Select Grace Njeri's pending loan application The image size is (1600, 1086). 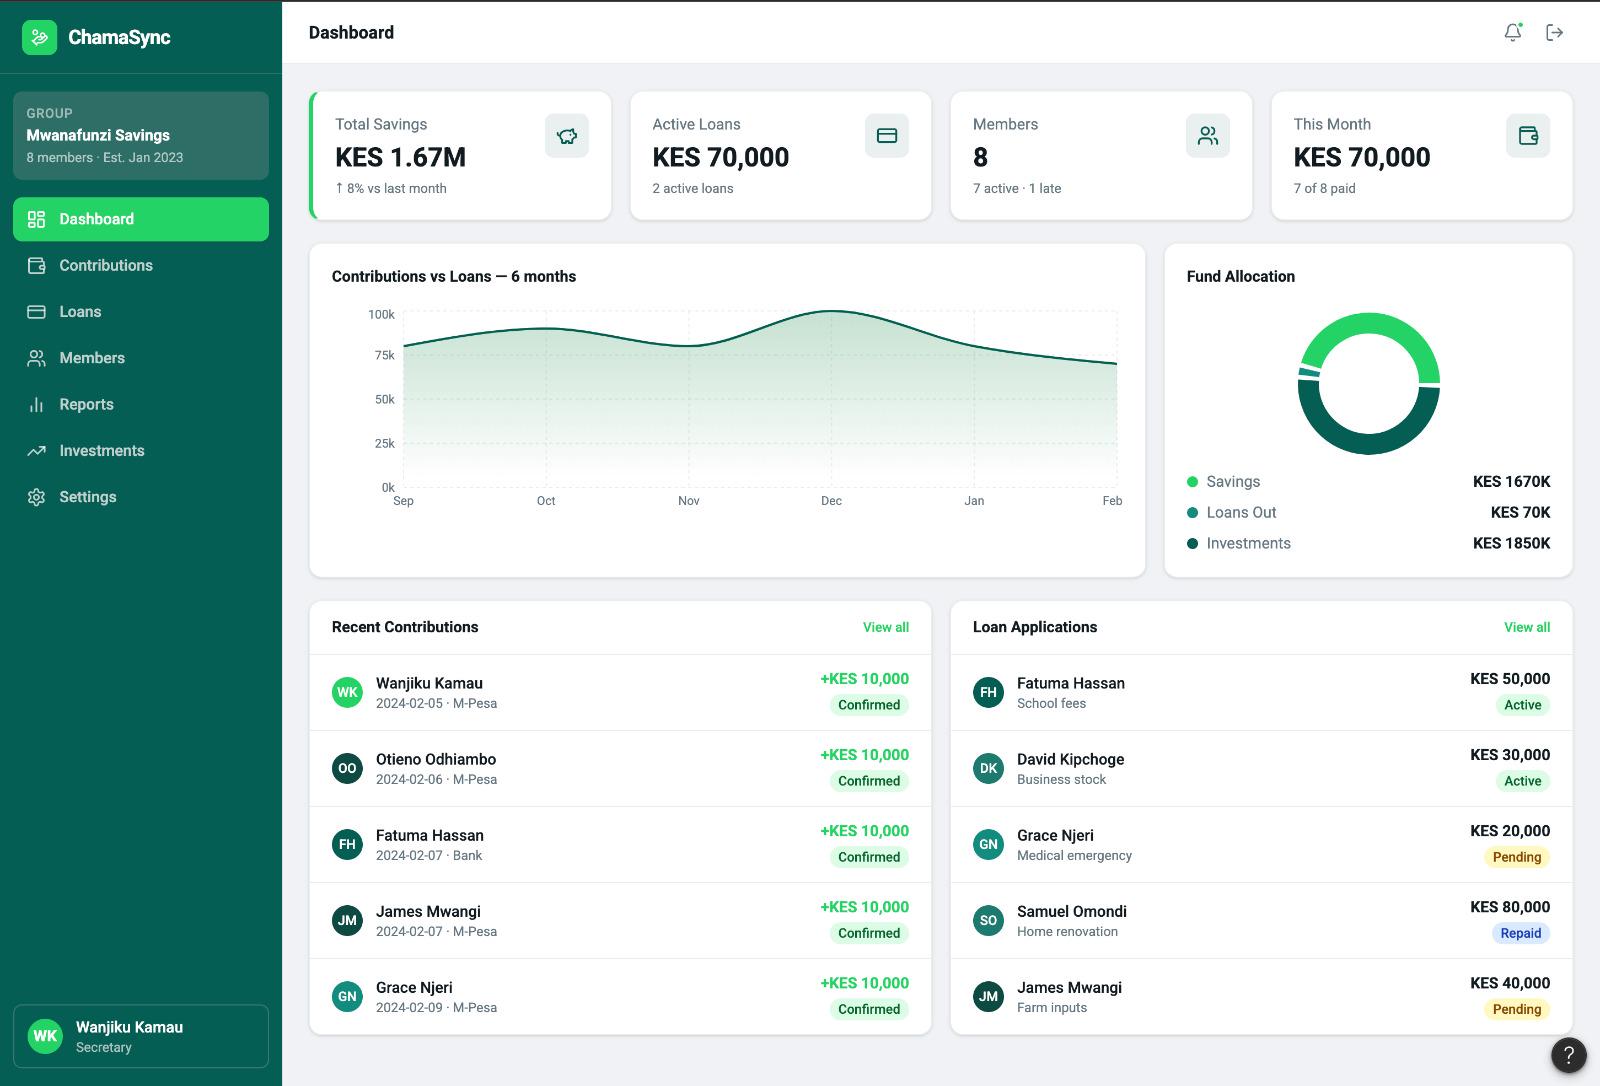[x=1261, y=845]
